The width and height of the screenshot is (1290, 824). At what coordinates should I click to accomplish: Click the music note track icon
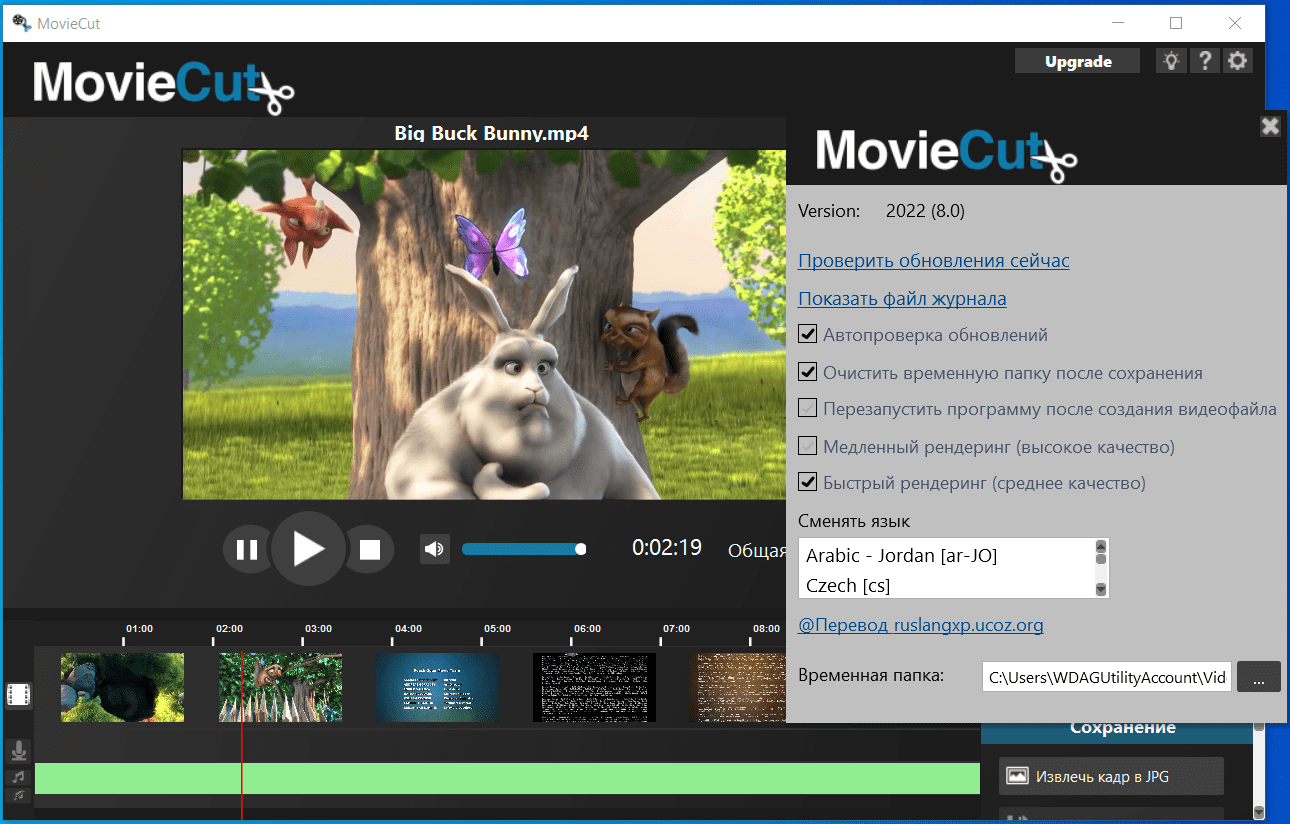18,776
